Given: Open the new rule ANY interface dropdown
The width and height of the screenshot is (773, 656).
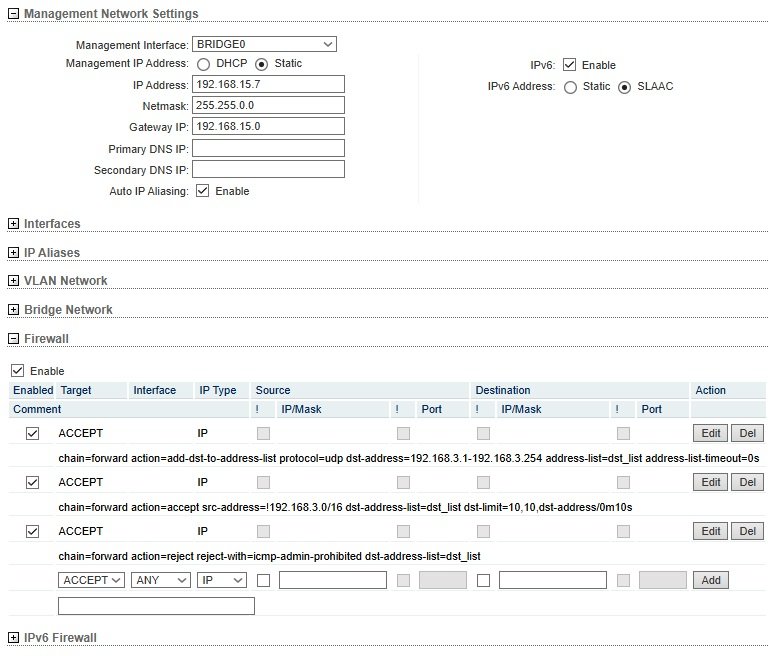Looking at the screenshot, I should click(161, 580).
